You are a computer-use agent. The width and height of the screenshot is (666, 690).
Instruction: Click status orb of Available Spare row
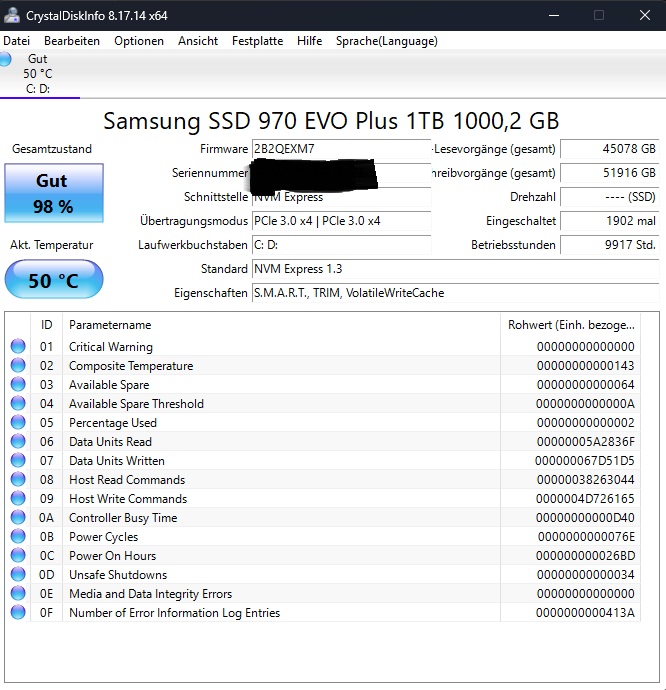(18, 384)
